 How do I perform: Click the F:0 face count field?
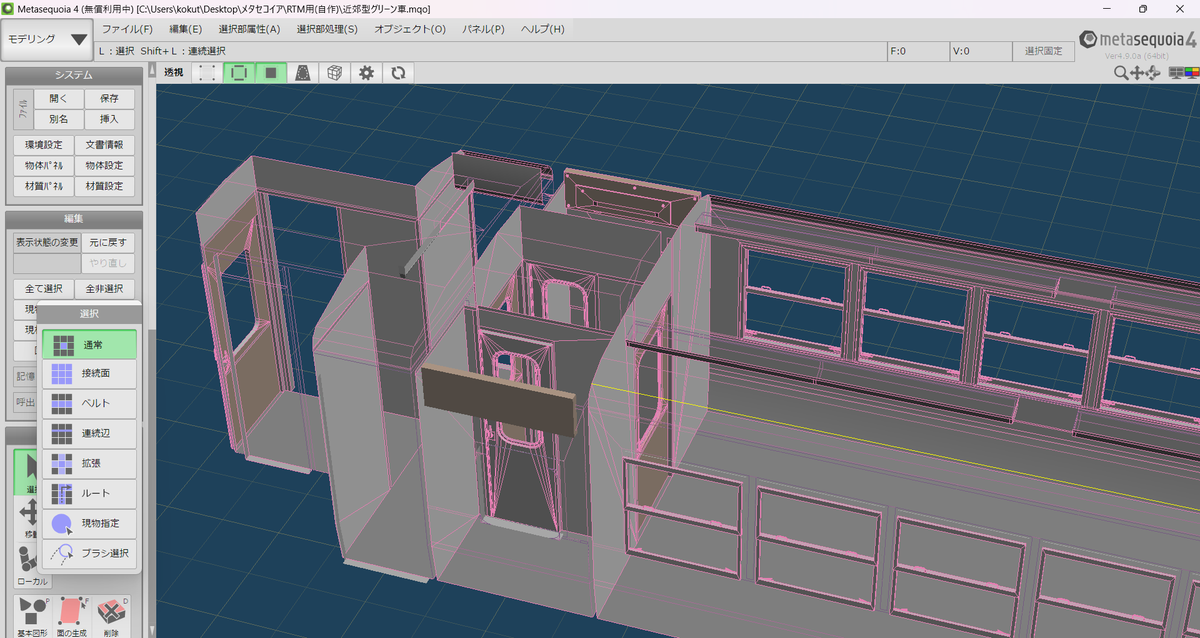917,51
